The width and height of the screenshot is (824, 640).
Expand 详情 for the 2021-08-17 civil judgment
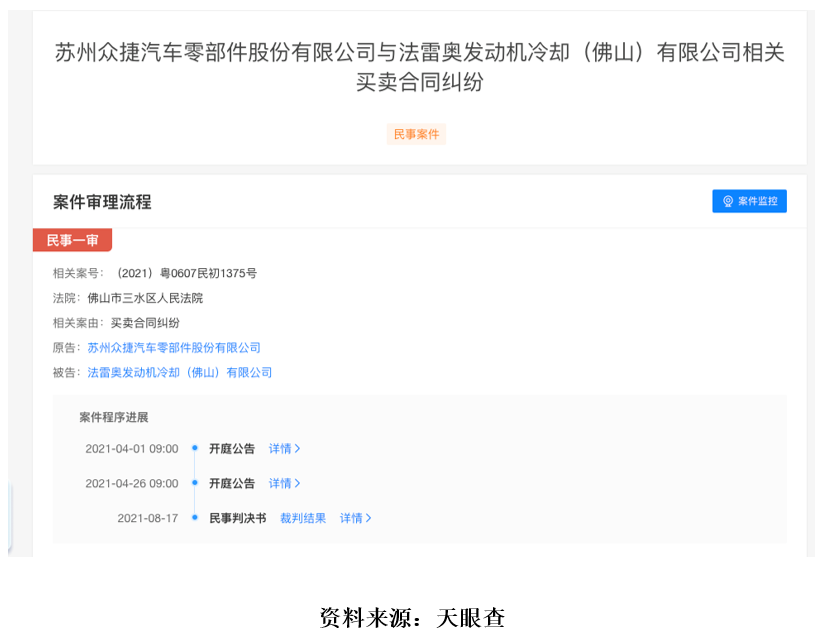[355, 519]
